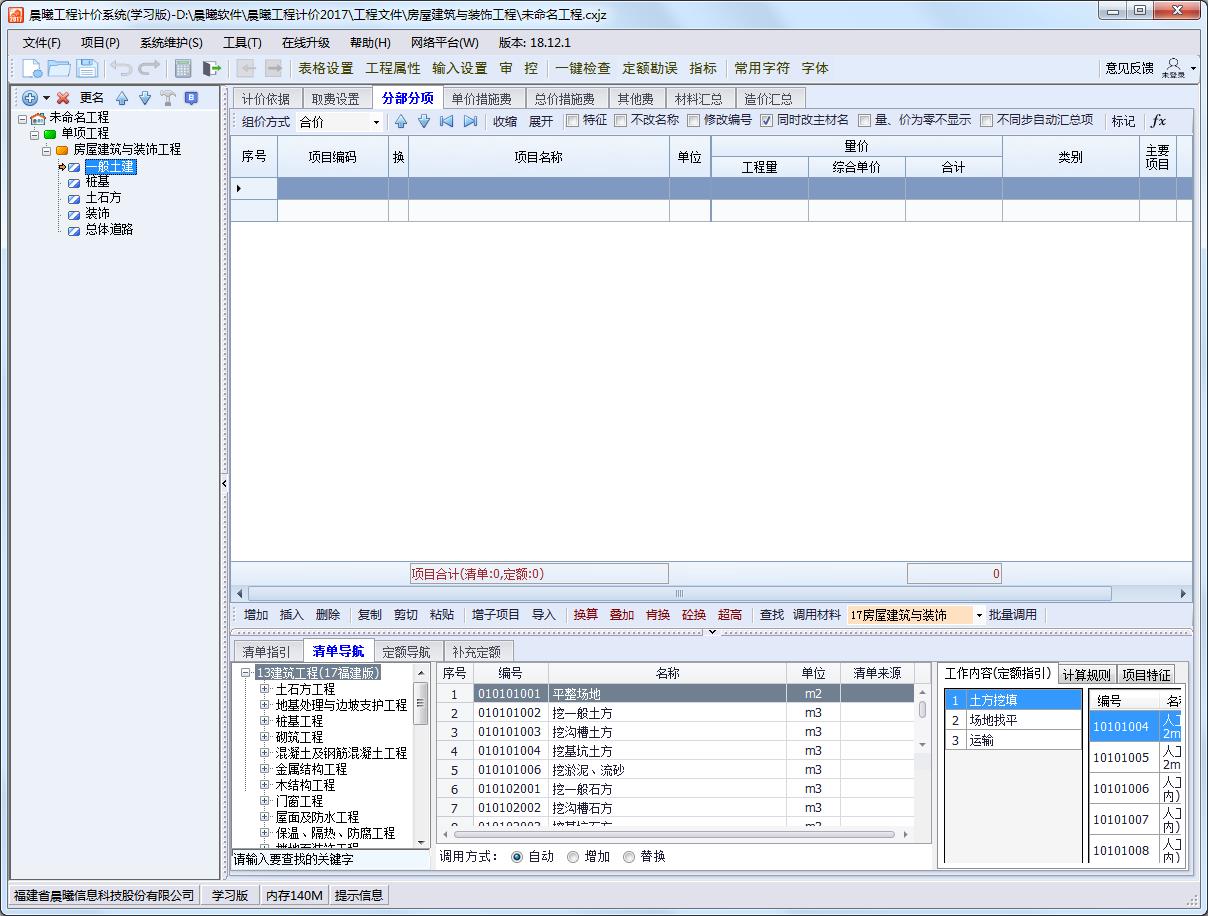Image resolution: width=1208 pixels, height=916 pixels.
Task: Click the open folder icon
Action: coord(59,68)
